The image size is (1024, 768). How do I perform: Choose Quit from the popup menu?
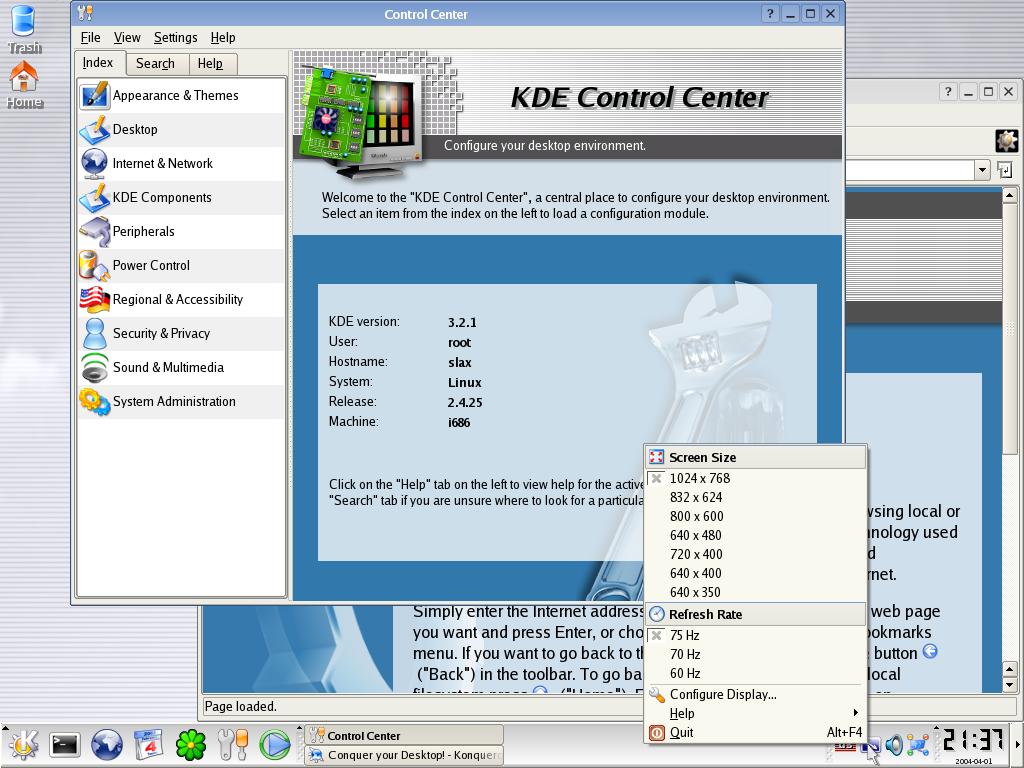681,732
